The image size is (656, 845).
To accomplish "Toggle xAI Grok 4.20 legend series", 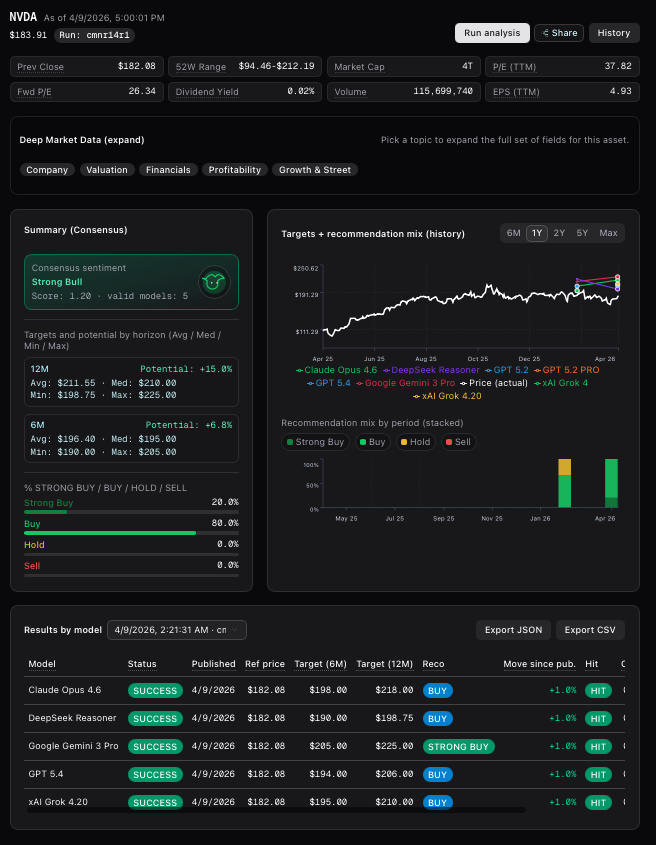I will pos(447,396).
